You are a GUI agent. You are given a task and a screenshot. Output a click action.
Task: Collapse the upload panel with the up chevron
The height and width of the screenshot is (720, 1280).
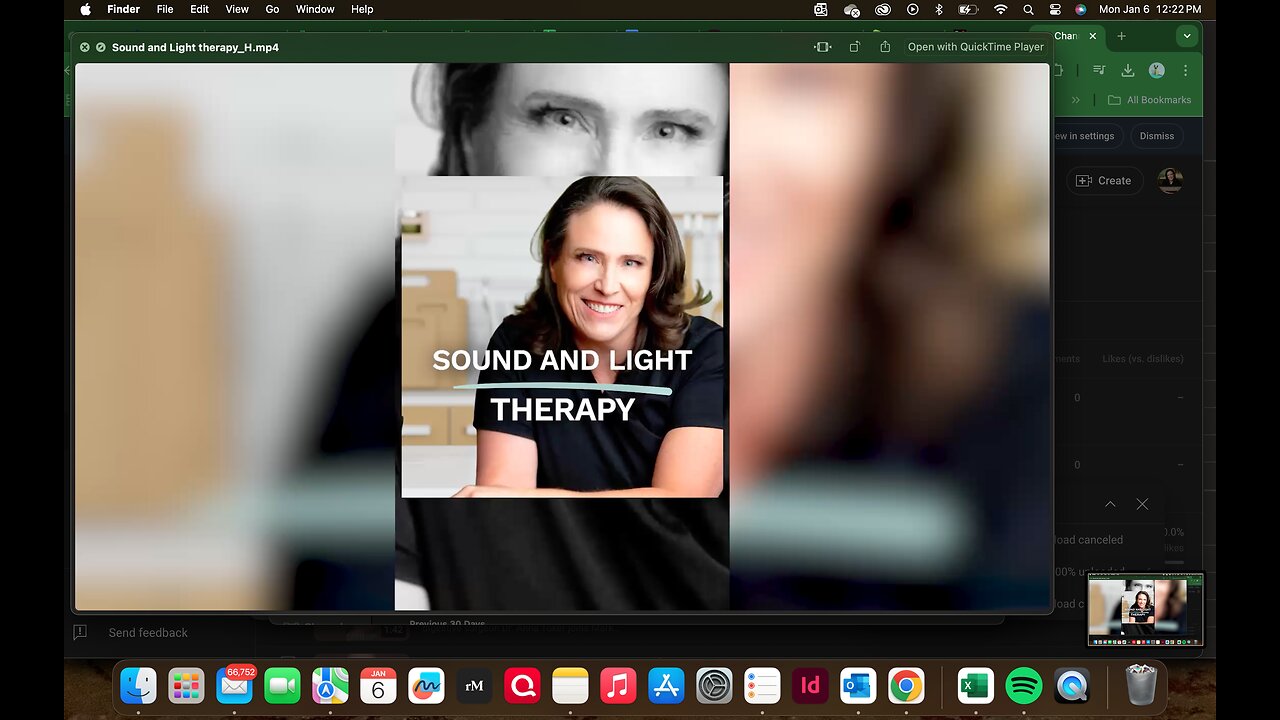point(1110,505)
